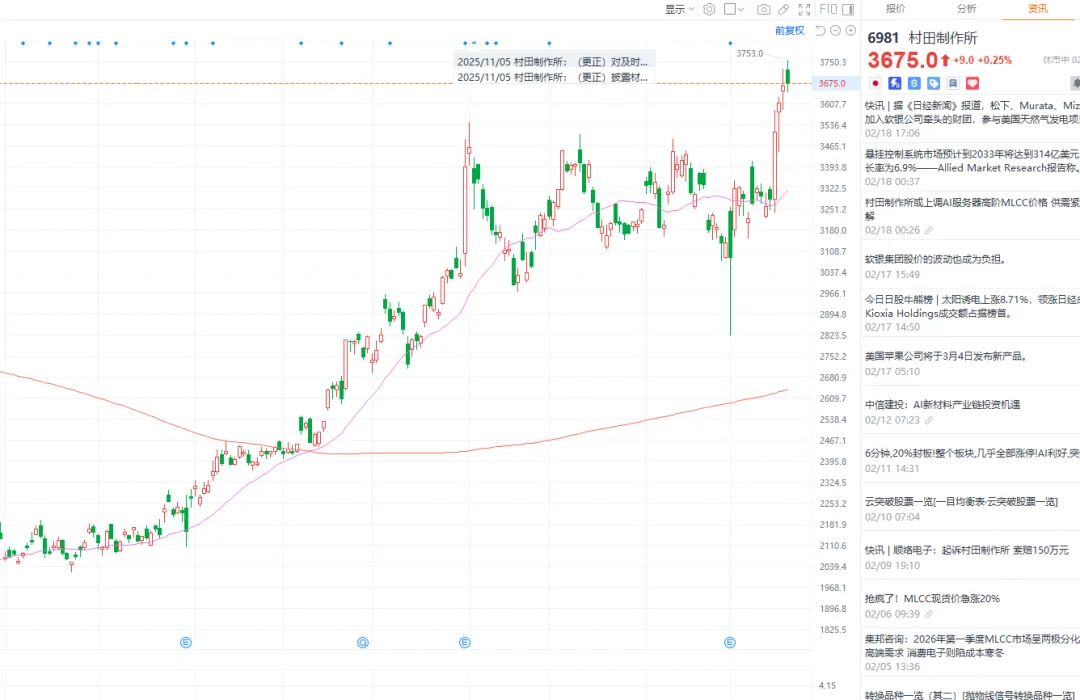Click the leftmost E earnings marker
This screenshot has height=700, width=1080.
(186, 642)
